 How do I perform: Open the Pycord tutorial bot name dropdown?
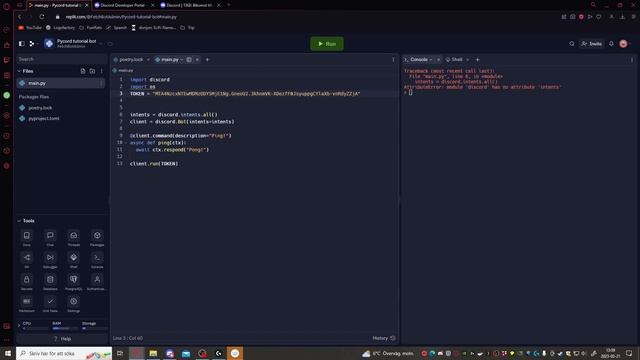tap(101, 43)
